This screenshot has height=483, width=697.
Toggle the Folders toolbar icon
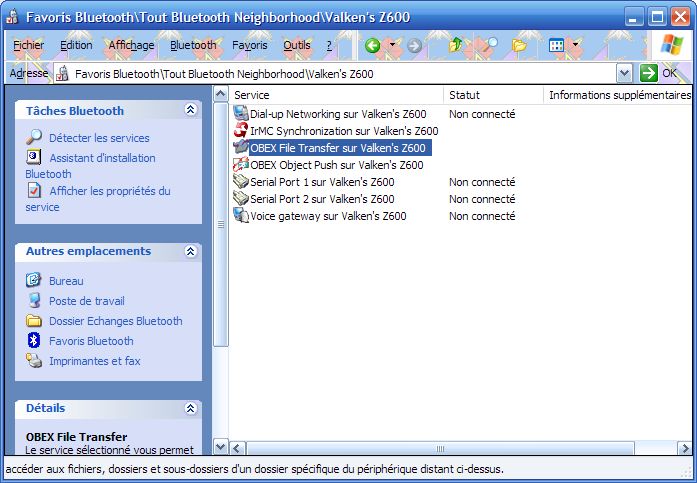519,45
